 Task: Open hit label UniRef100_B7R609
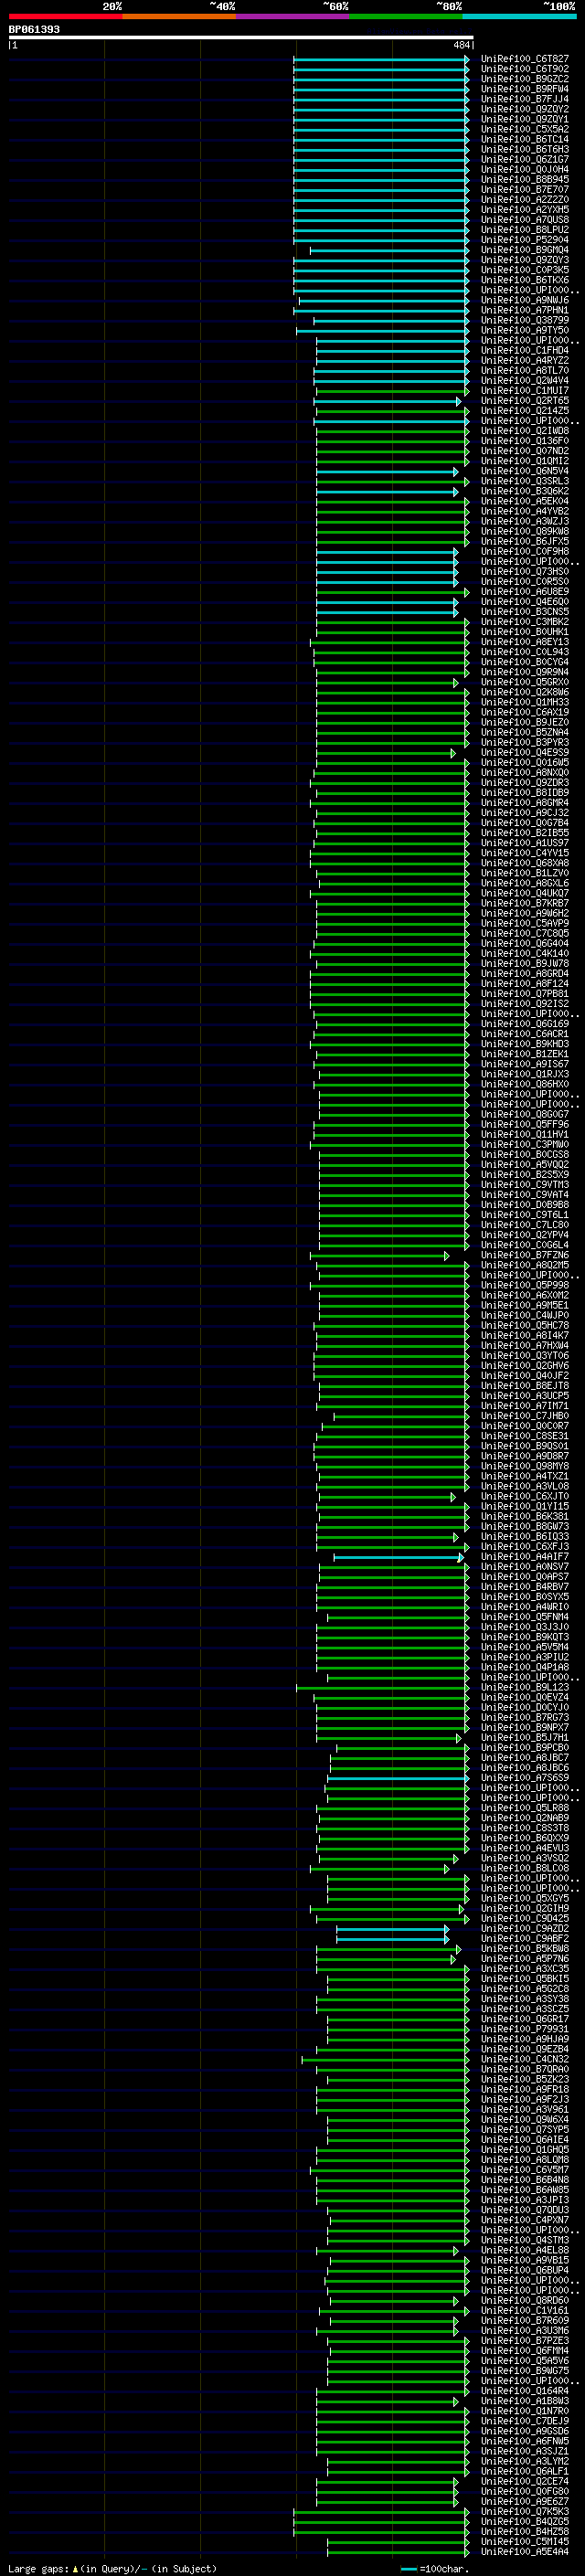[525, 2320]
